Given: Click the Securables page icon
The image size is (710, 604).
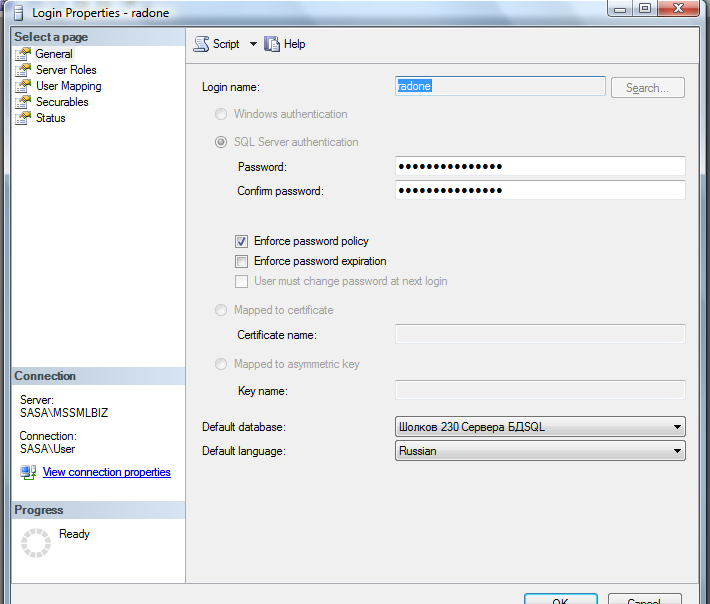Looking at the screenshot, I should coord(23,102).
